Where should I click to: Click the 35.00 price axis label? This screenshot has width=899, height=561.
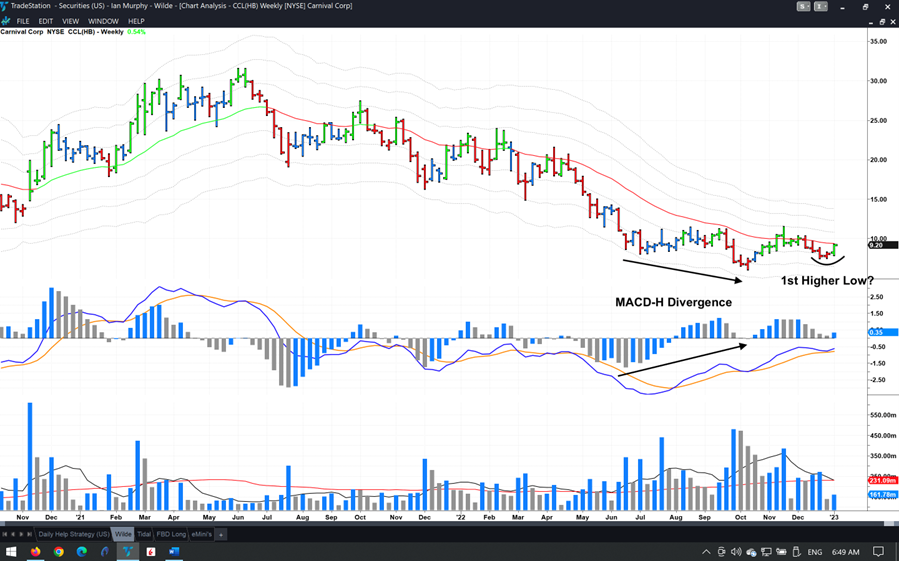point(878,42)
